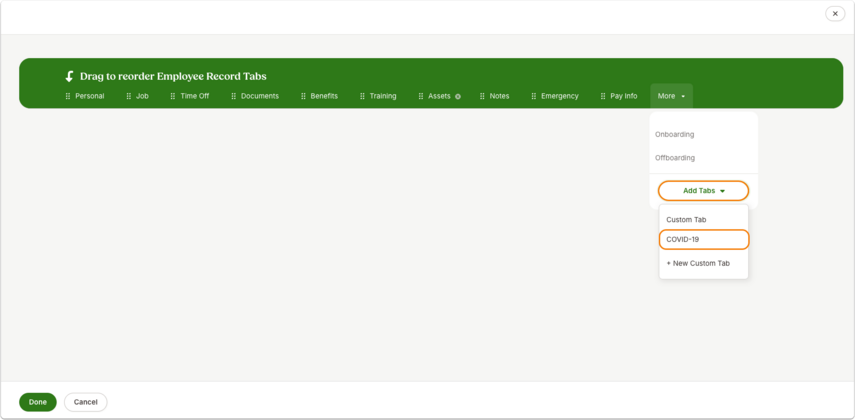The width and height of the screenshot is (855, 420).
Task: Select COVID-19 from the Add Tabs list
Action: pos(704,239)
